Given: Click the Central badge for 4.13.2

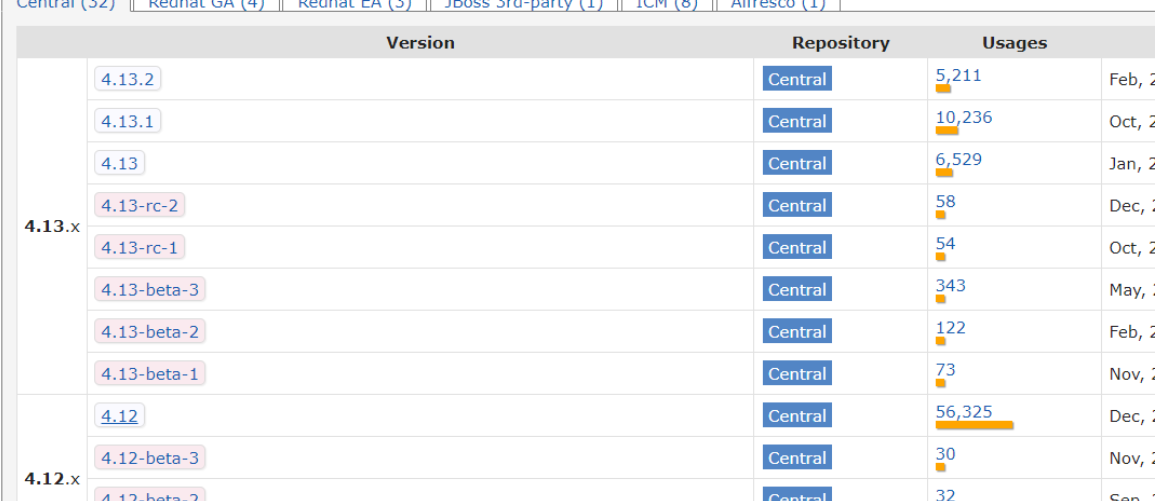Looking at the screenshot, I should [x=797, y=80].
